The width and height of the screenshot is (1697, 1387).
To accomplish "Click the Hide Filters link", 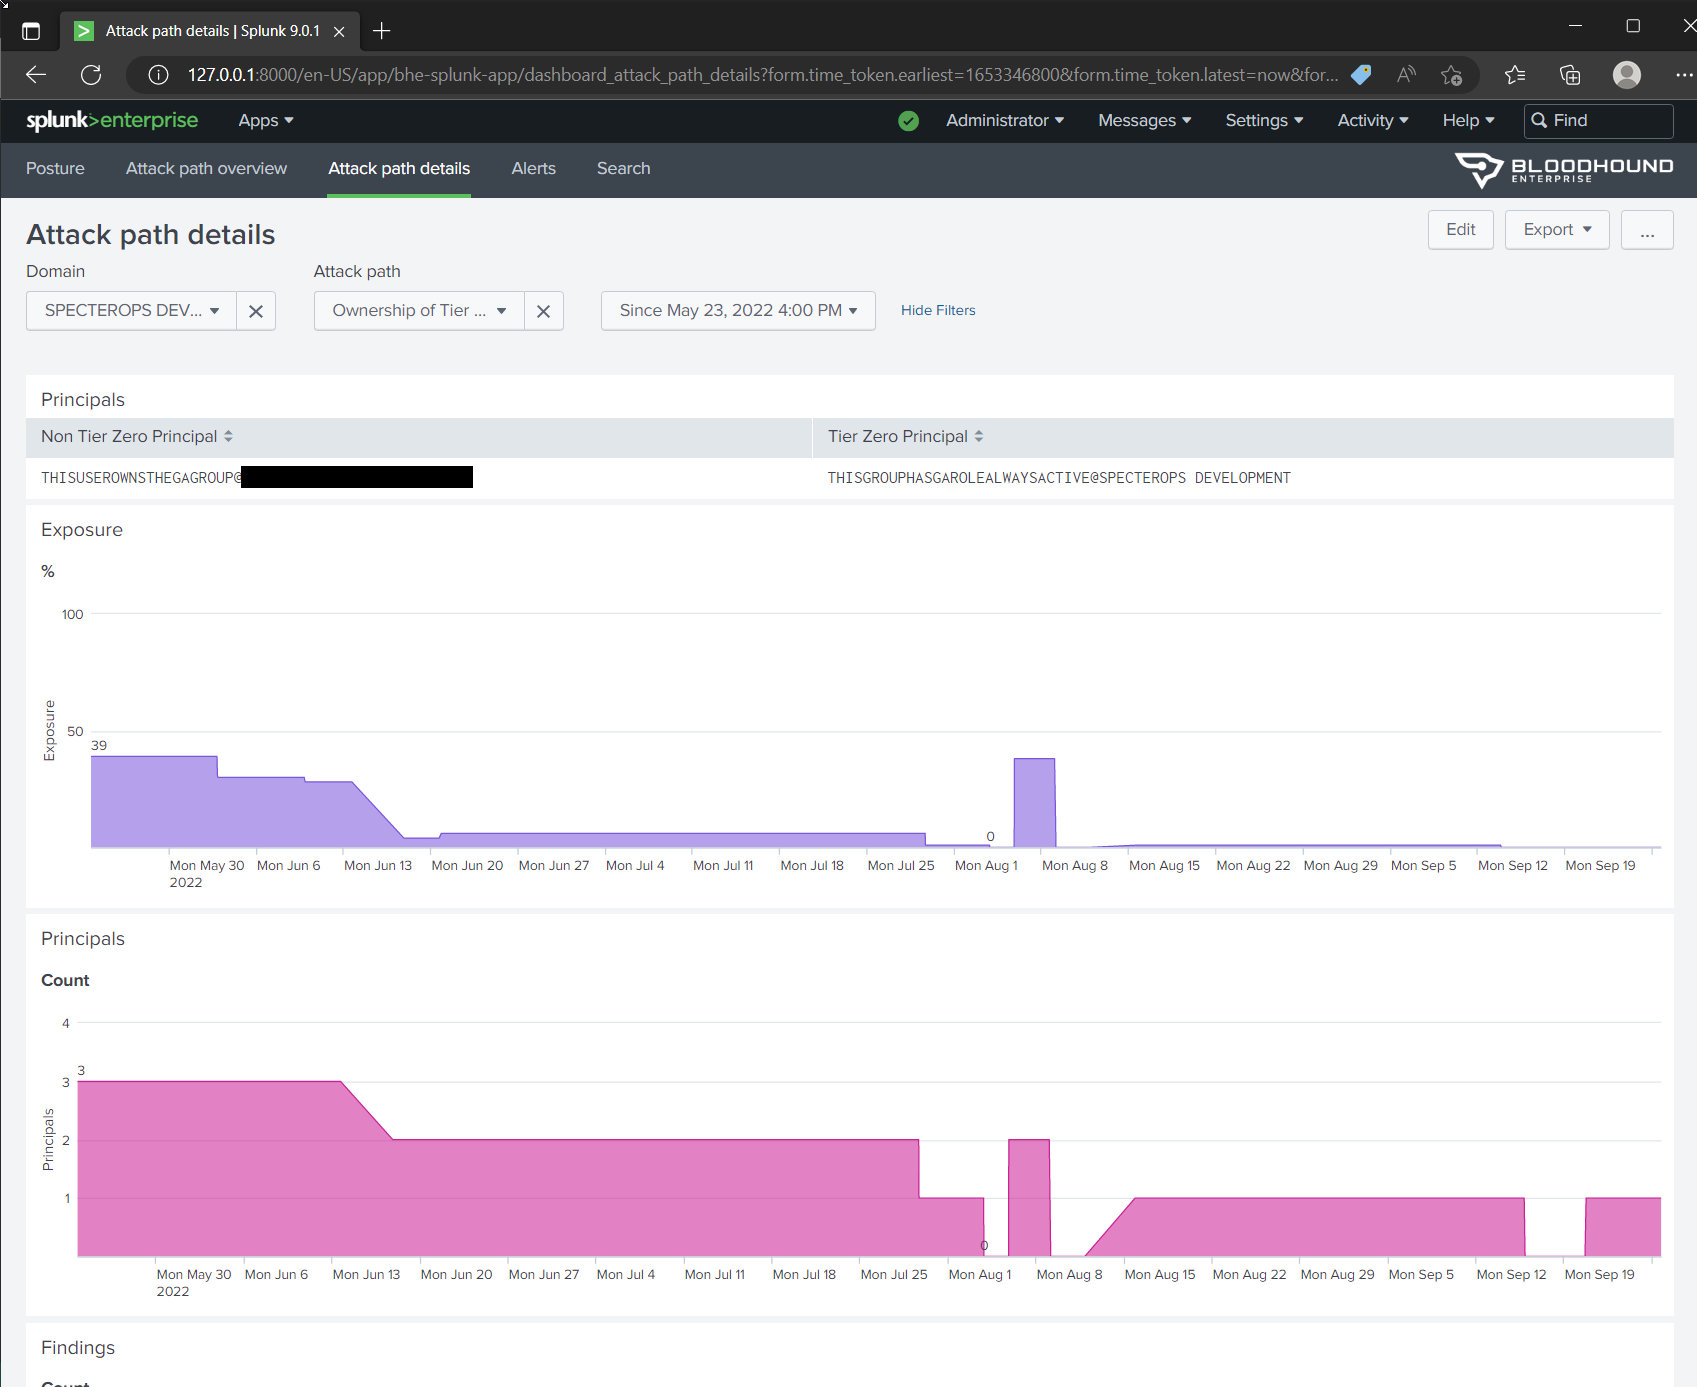I will pyautogui.click(x=938, y=311).
